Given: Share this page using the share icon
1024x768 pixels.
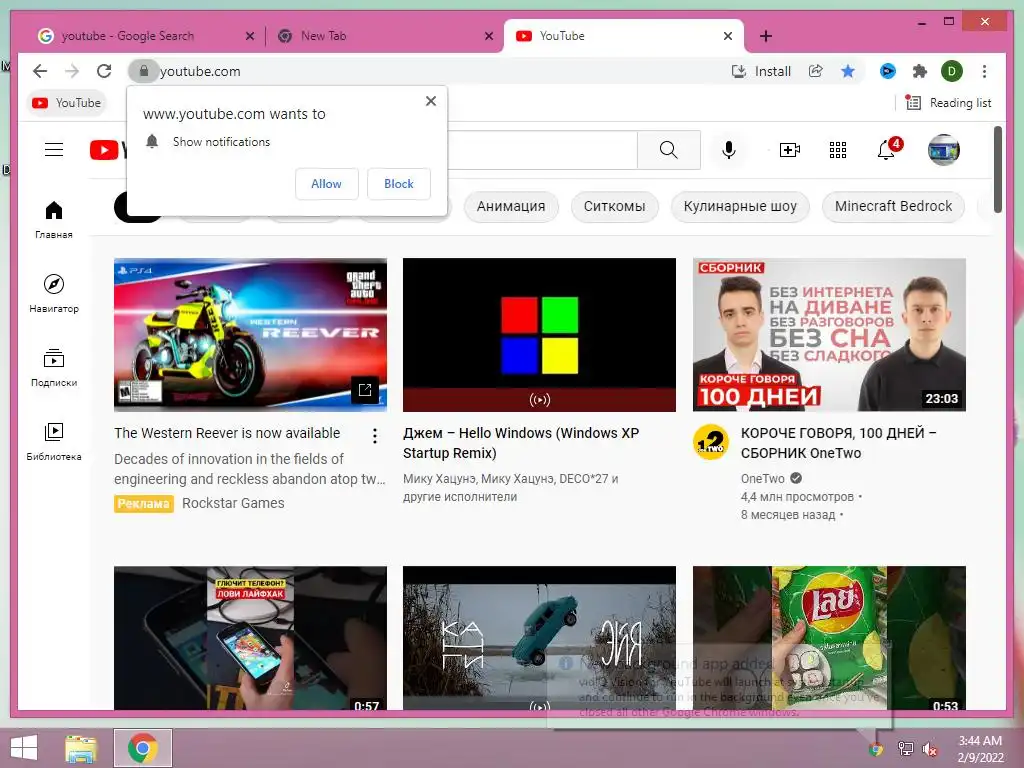Looking at the screenshot, I should (x=815, y=71).
